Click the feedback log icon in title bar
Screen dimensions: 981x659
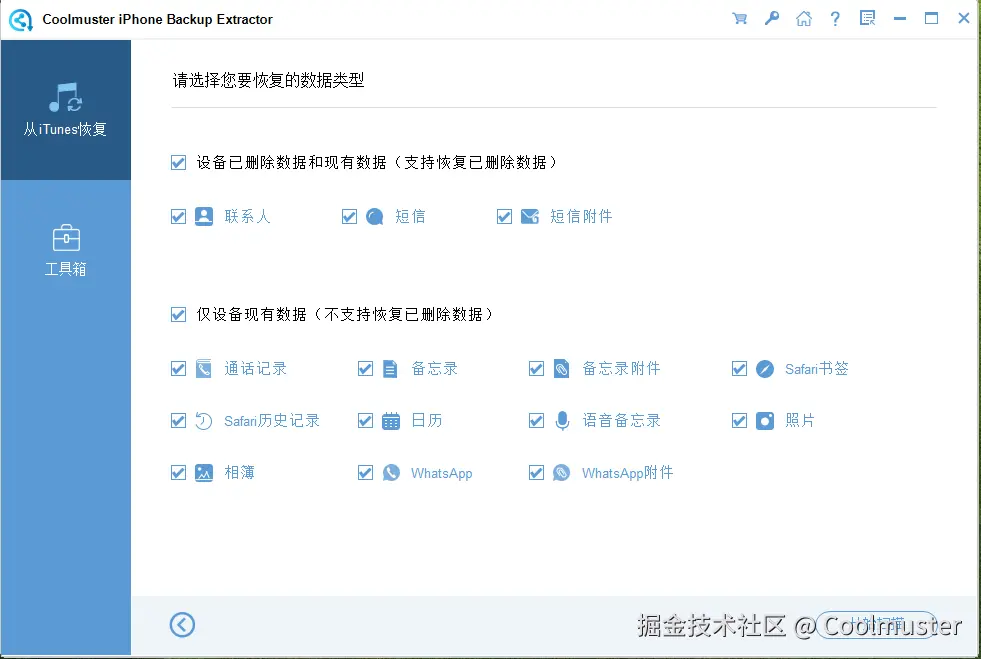[867, 18]
